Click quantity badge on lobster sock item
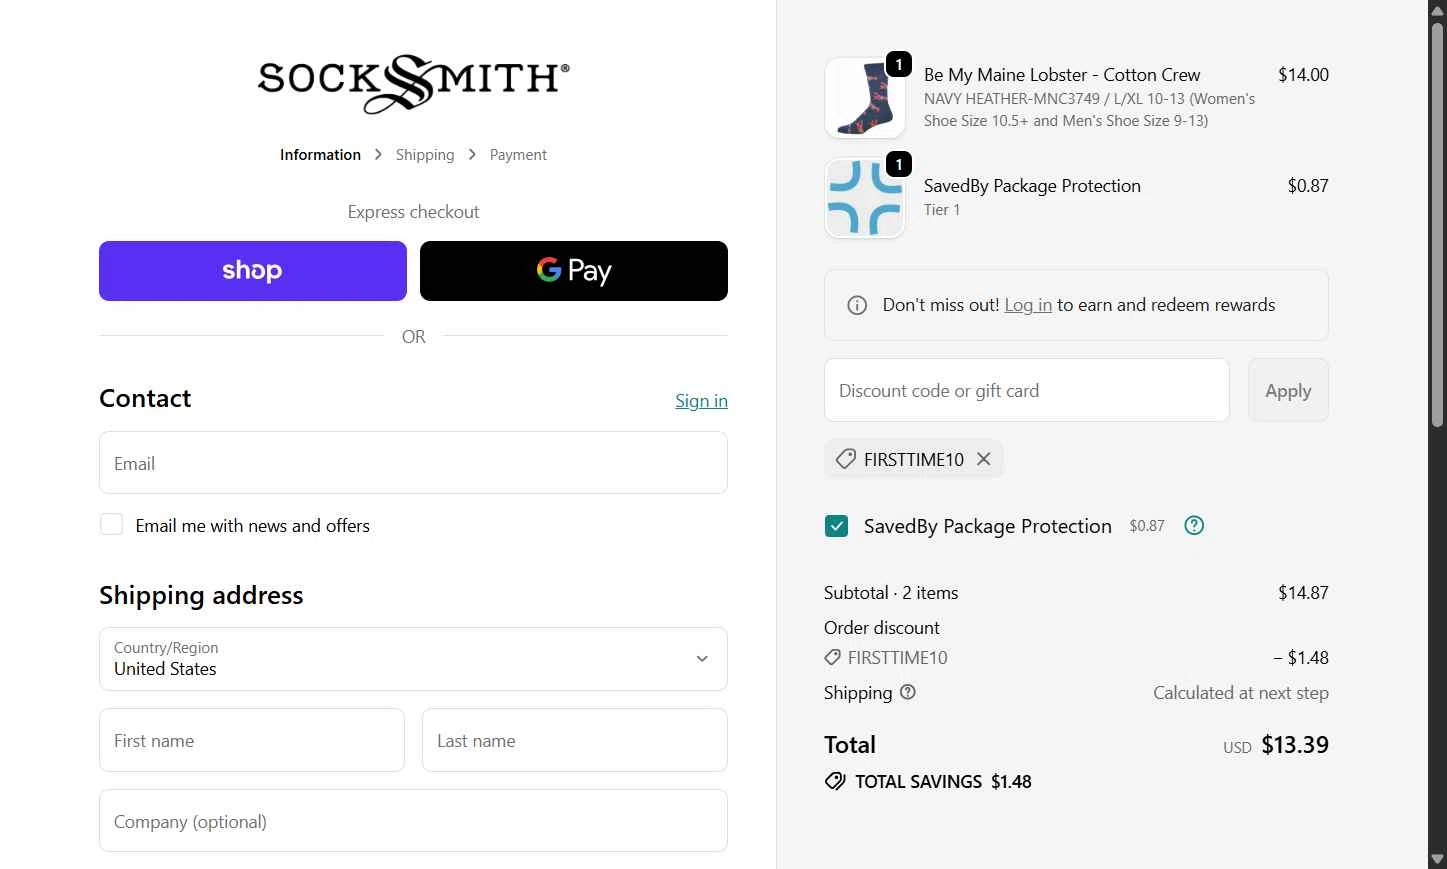 899,64
